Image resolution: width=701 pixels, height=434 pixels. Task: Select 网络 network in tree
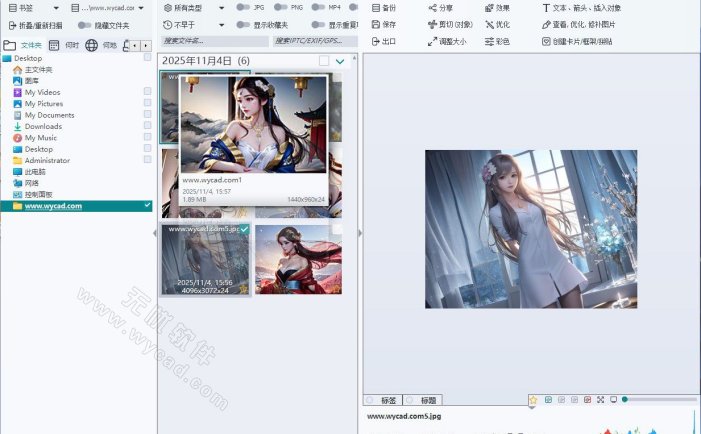(x=32, y=183)
